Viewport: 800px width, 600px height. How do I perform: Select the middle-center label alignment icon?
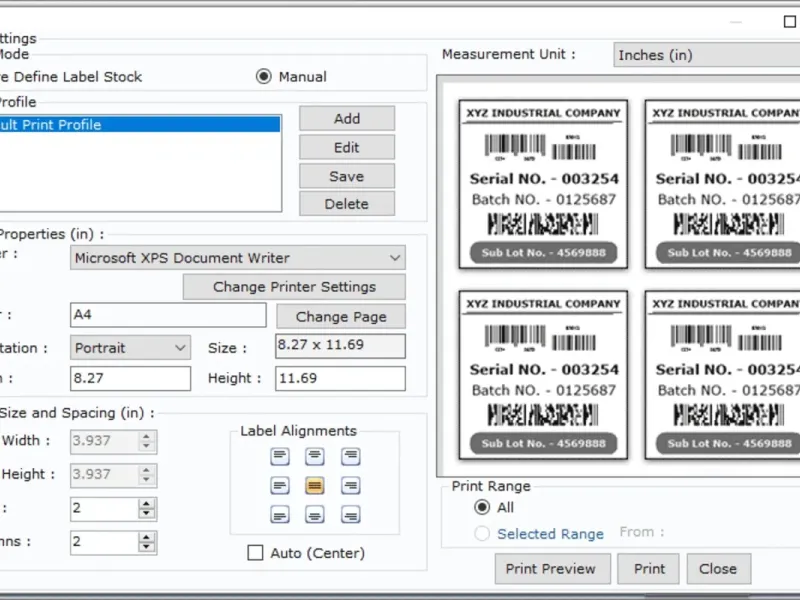(315, 486)
